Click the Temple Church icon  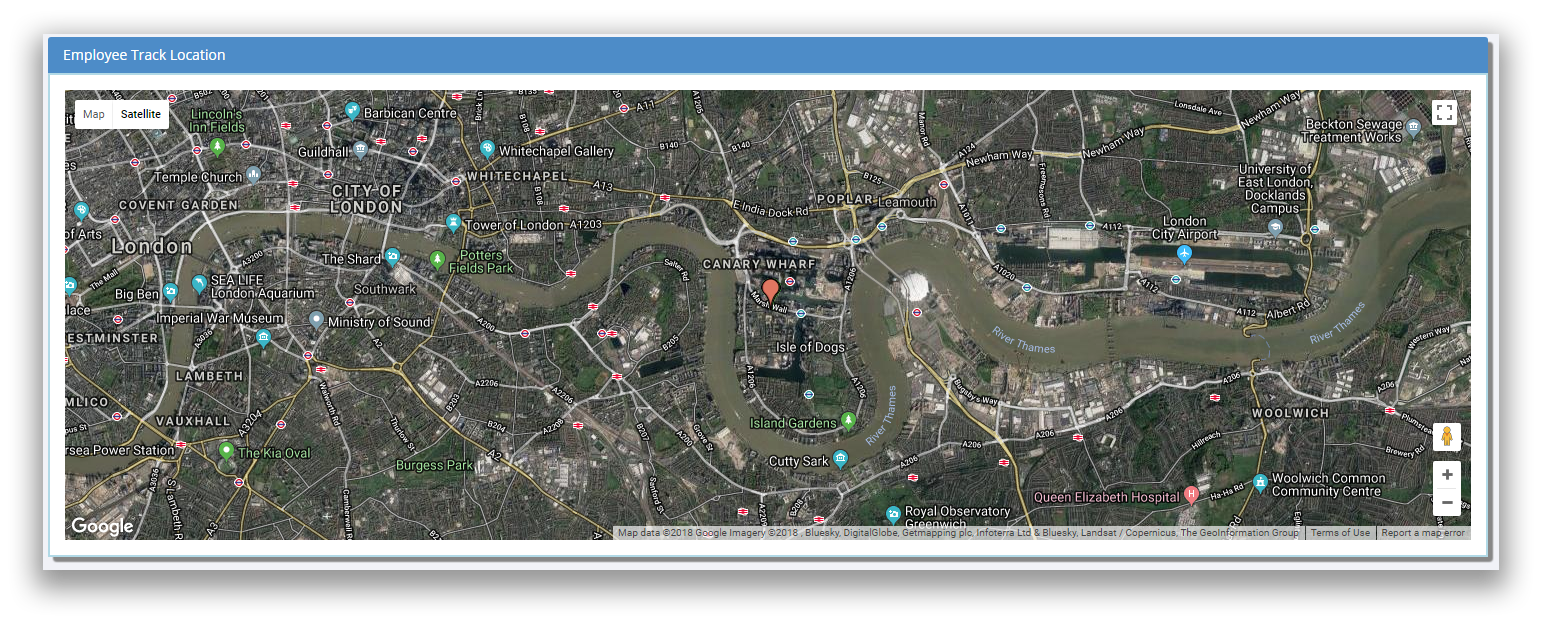coord(254,174)
